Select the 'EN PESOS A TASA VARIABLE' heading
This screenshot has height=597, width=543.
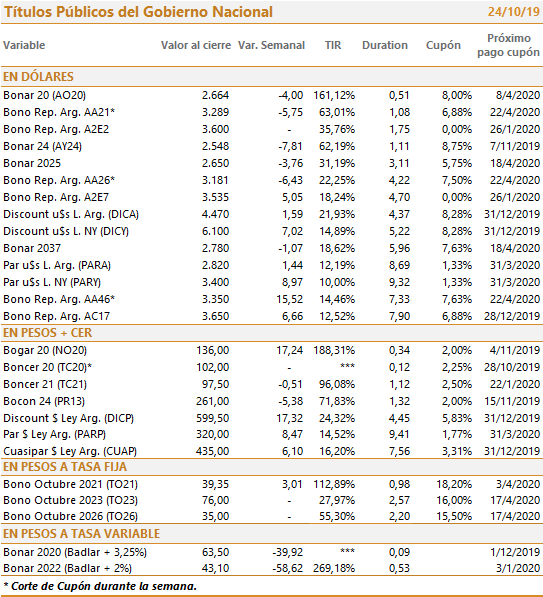81,534
